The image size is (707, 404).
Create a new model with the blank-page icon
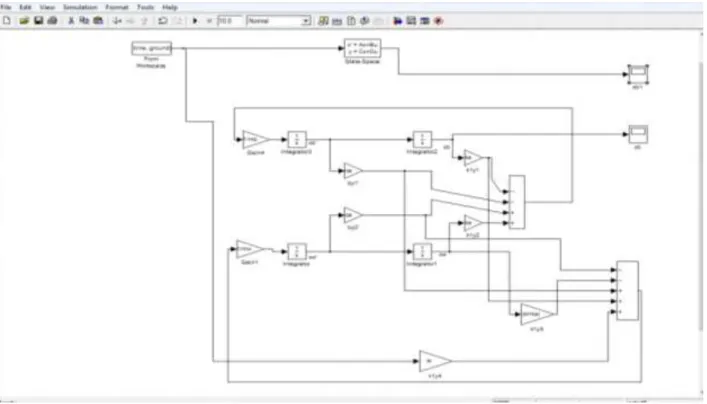coord(7,21)
